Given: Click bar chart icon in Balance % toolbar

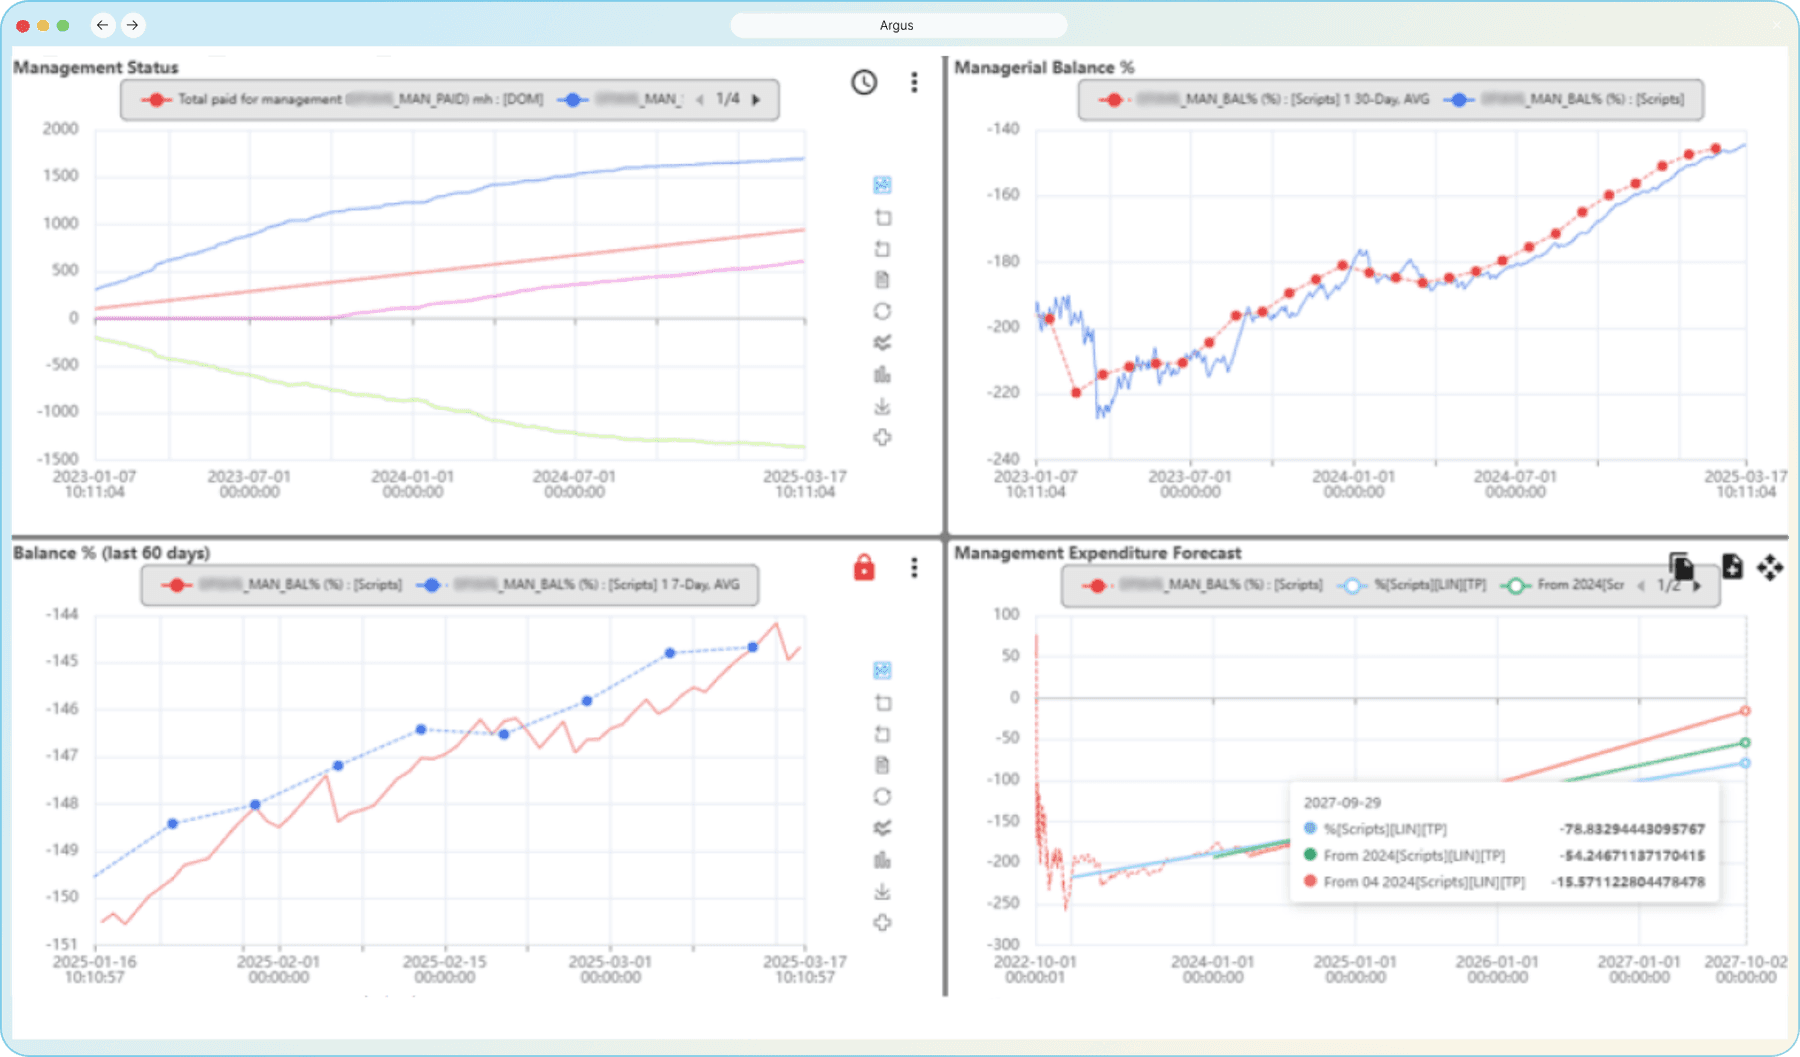Looking at the screenshot, I should (882, 860).
